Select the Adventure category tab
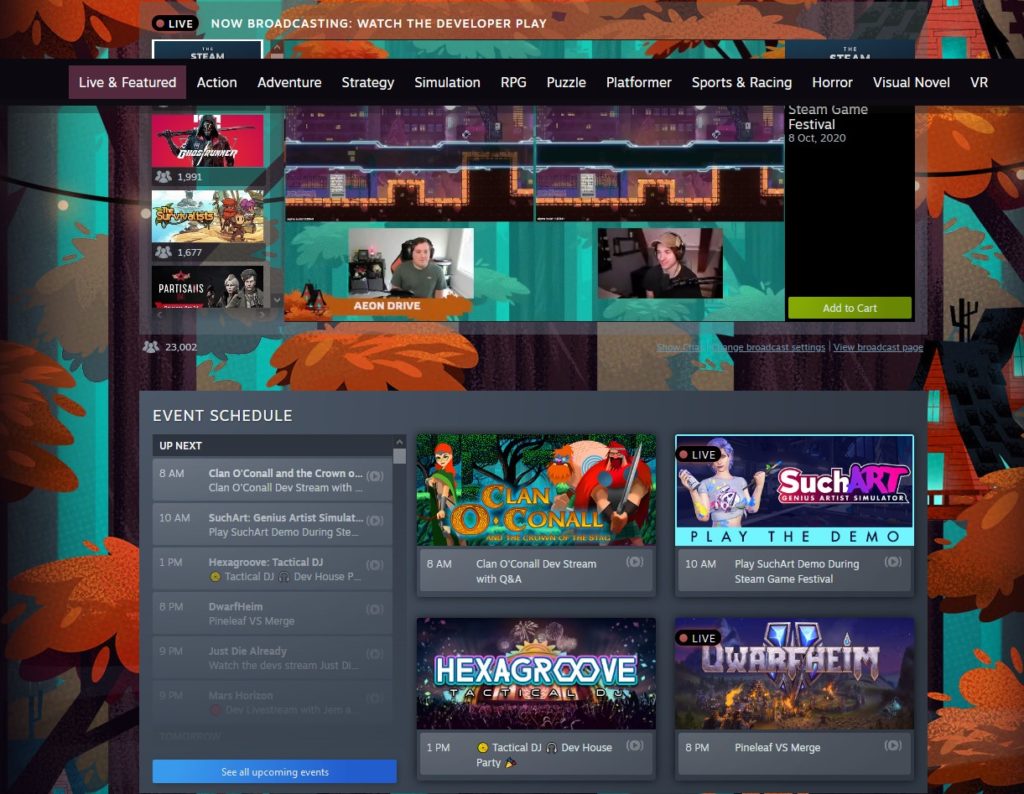Image resolution: width=1024 pixels, height=794 pixels. click(x=289, y=82)
